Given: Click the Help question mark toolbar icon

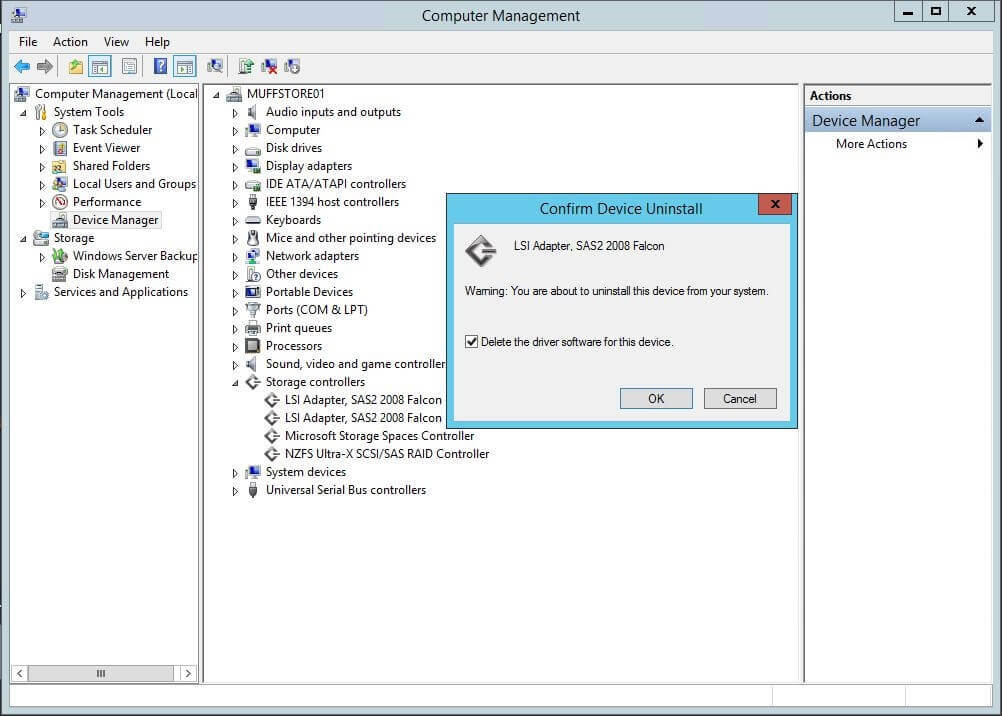Looking at the screenshot, I should click(x=160, y=67).
